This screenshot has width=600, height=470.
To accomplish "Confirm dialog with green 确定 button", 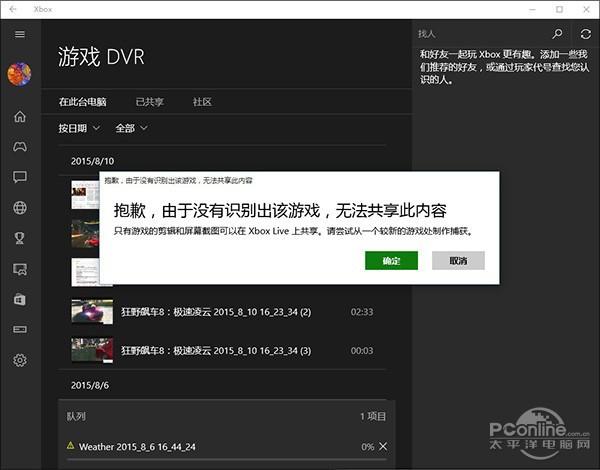I will 391,261.
